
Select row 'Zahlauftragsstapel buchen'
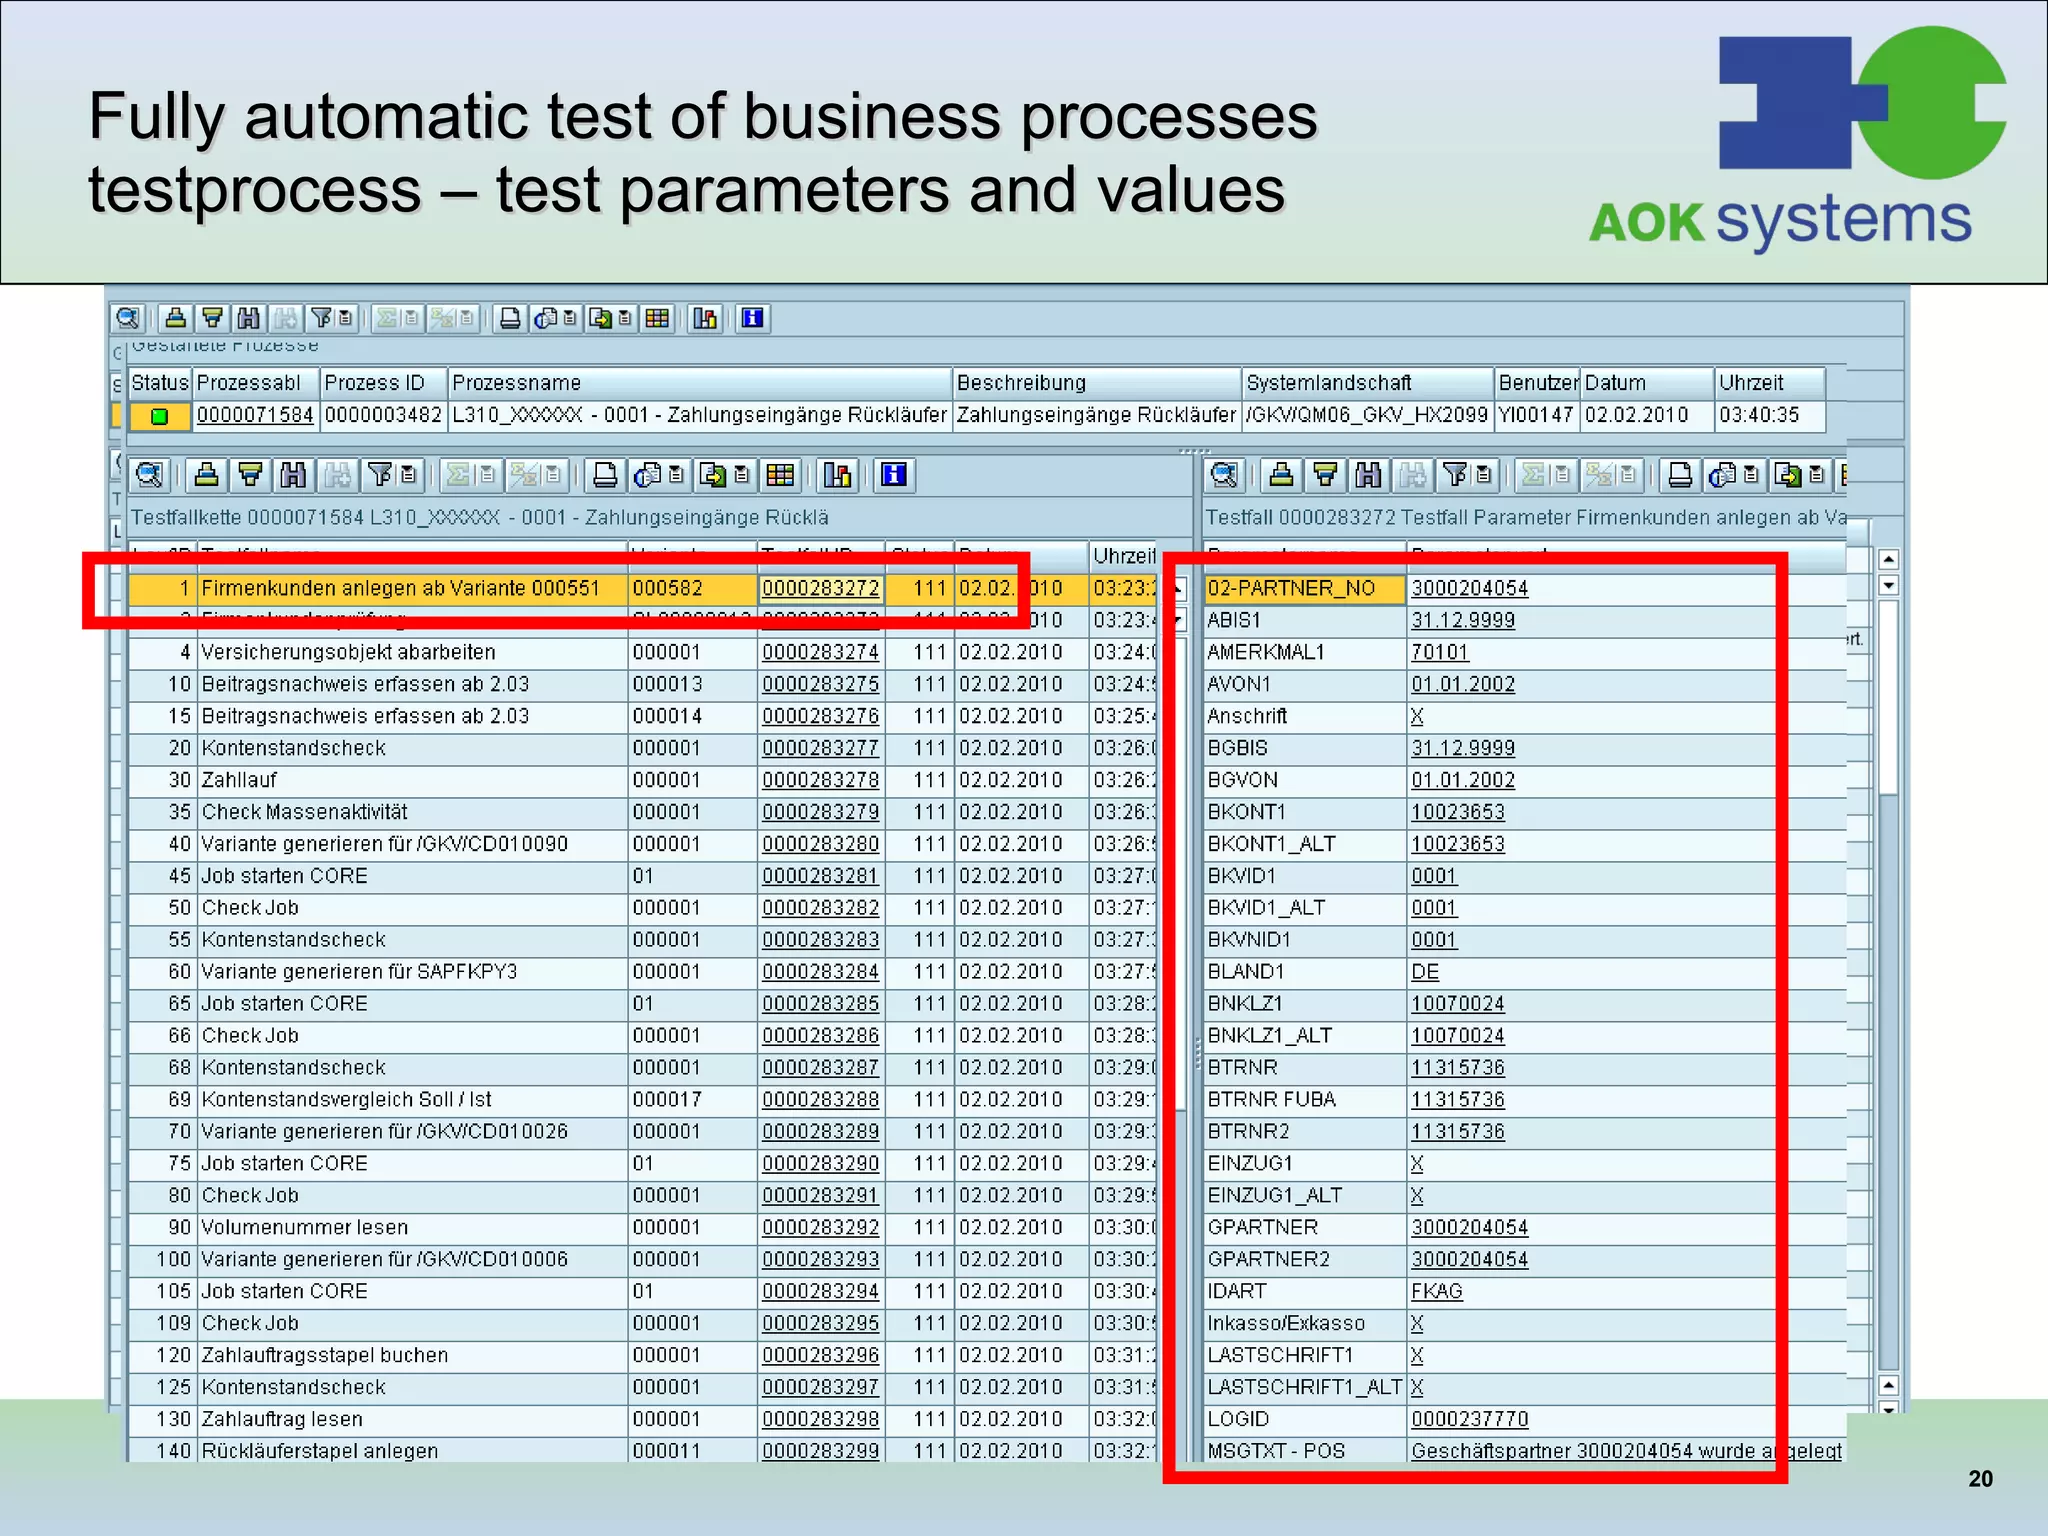642,1355
